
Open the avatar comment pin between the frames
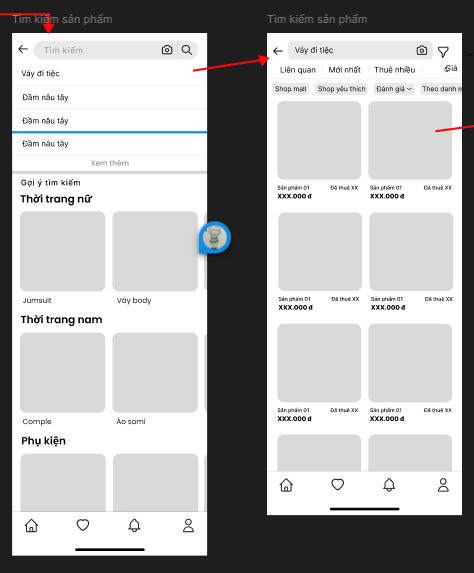(215, 238)
